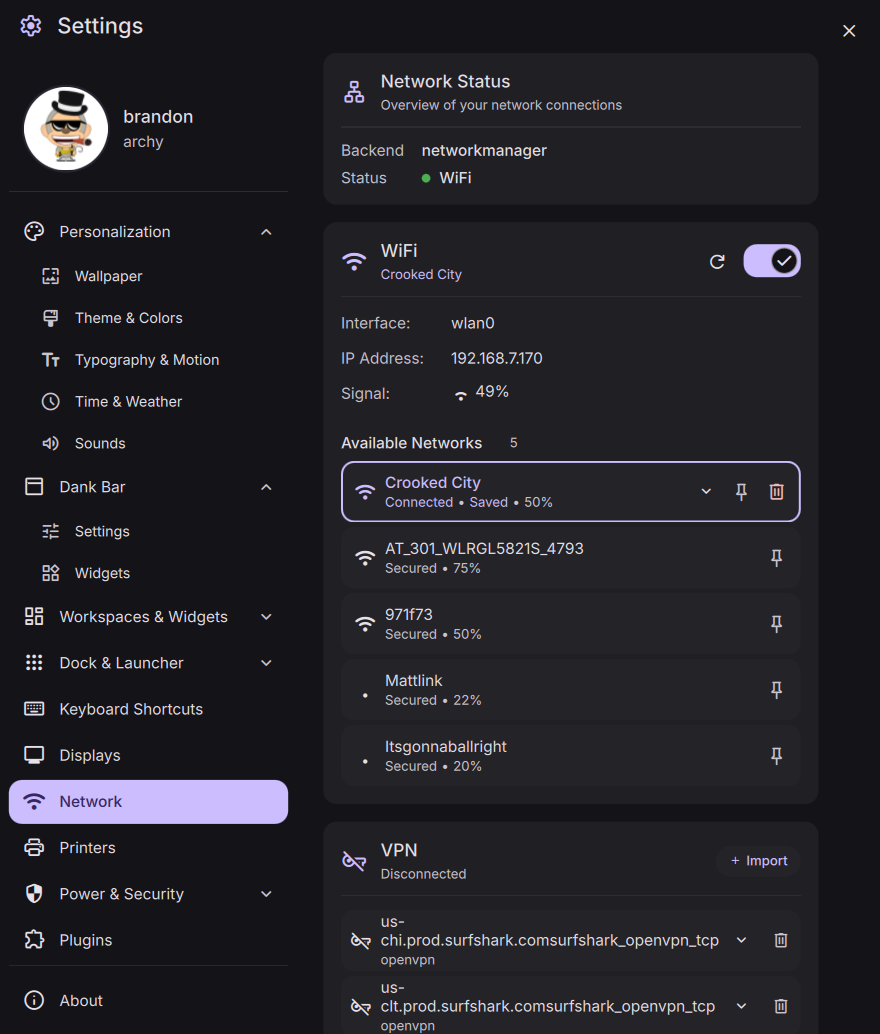This screenshot has width=880, height=1034.
Task: Pin the AT_301_WLRGL5821S_4793 network
Action: pos(776,558)
